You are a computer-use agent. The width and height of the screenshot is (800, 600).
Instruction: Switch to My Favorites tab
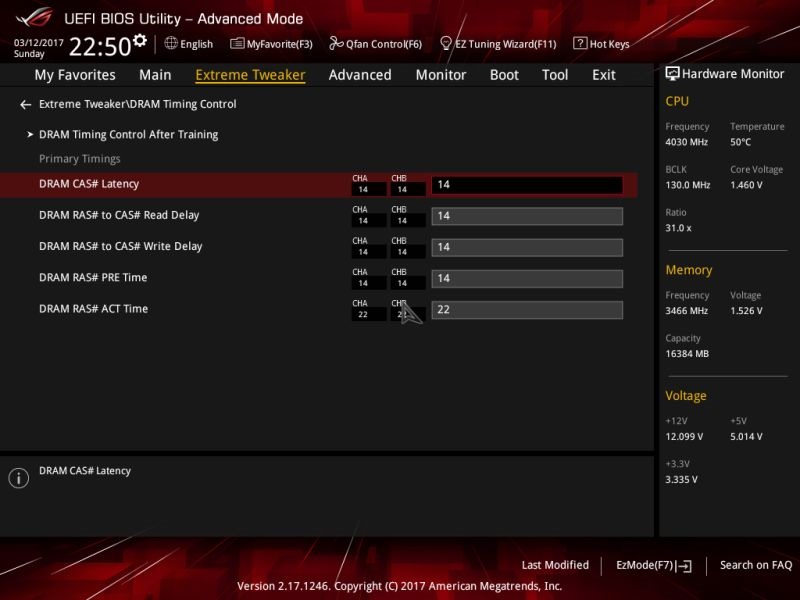pos(75,75)
